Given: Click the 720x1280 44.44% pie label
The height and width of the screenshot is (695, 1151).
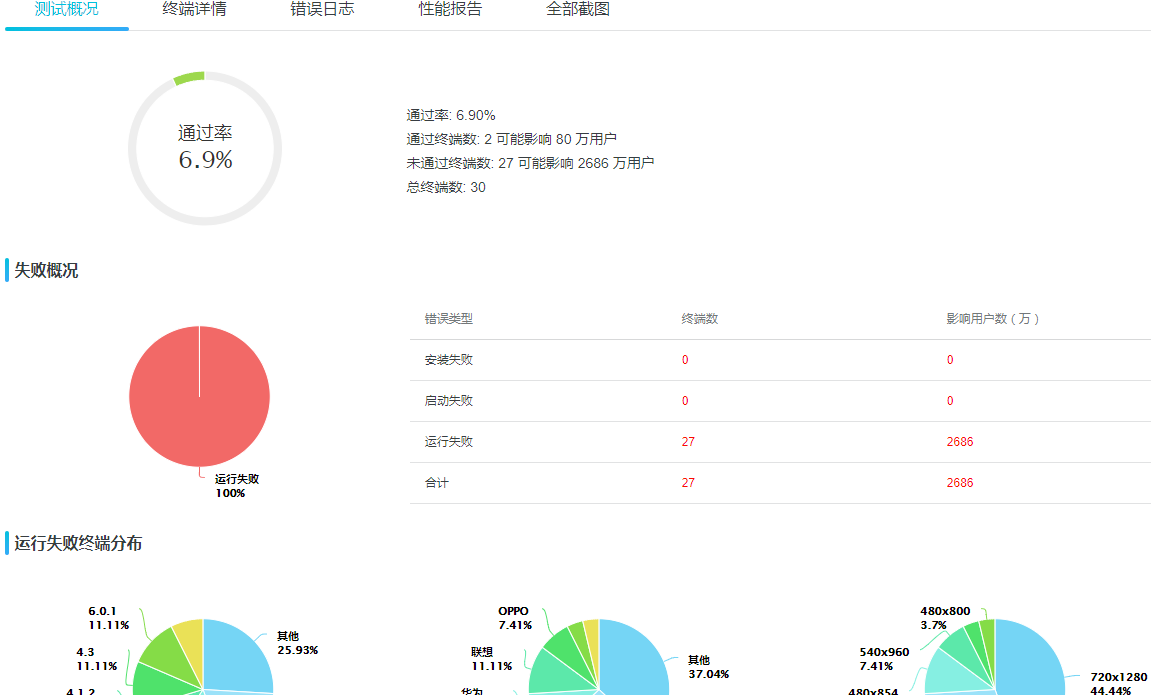Looking at the screenshot, I should click(1118, 683).
